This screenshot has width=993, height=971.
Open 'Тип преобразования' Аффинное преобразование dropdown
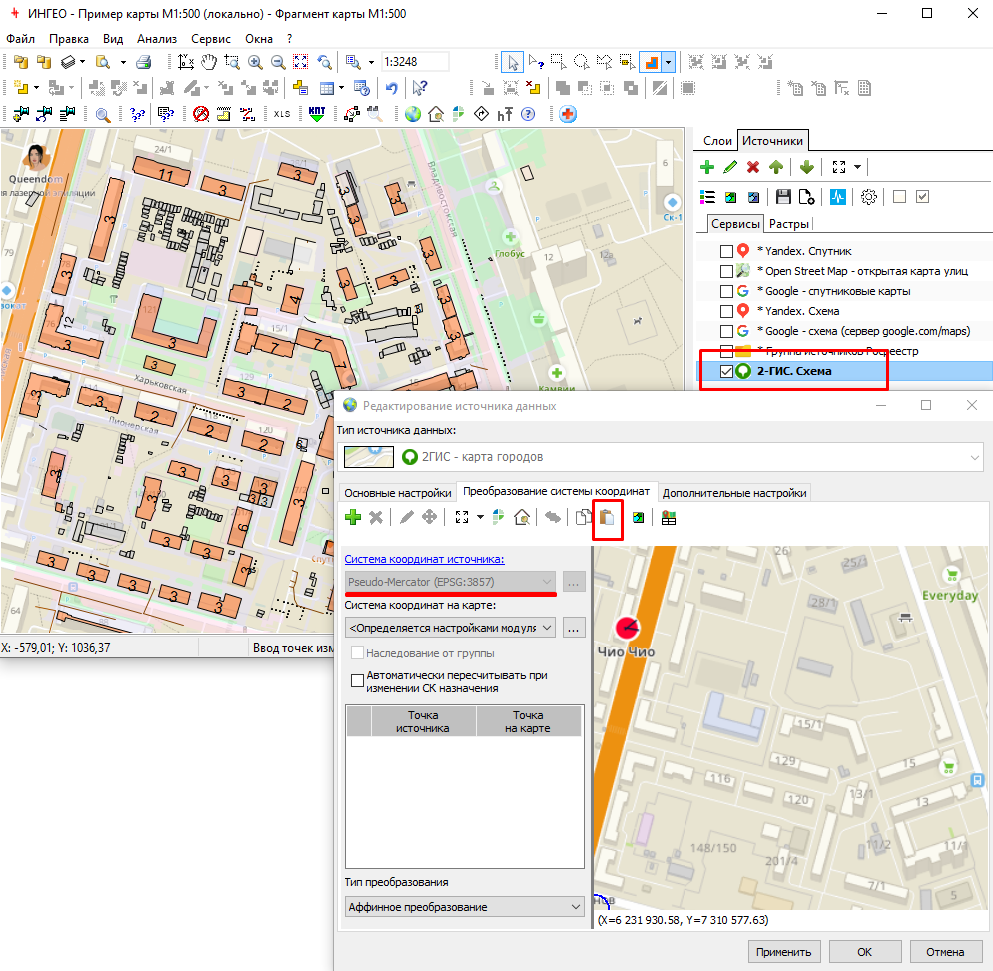(x=465, y=906)
